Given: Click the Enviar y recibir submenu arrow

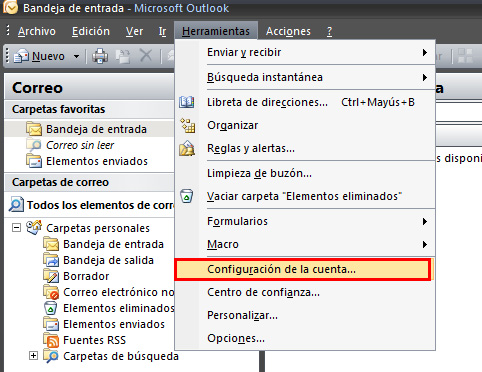Looking at the screenshot, I should 425,52.
